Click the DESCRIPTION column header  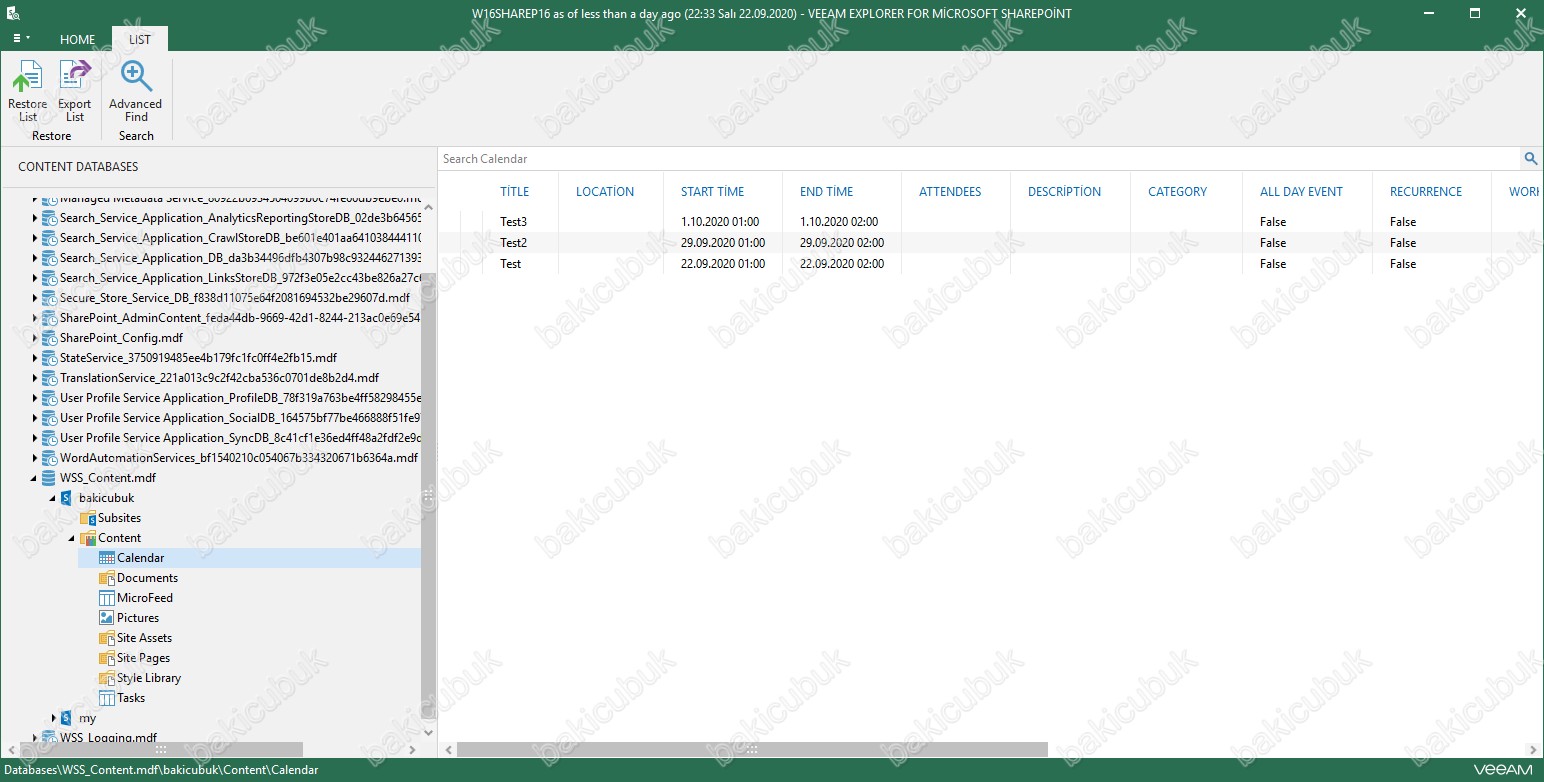1064,191
